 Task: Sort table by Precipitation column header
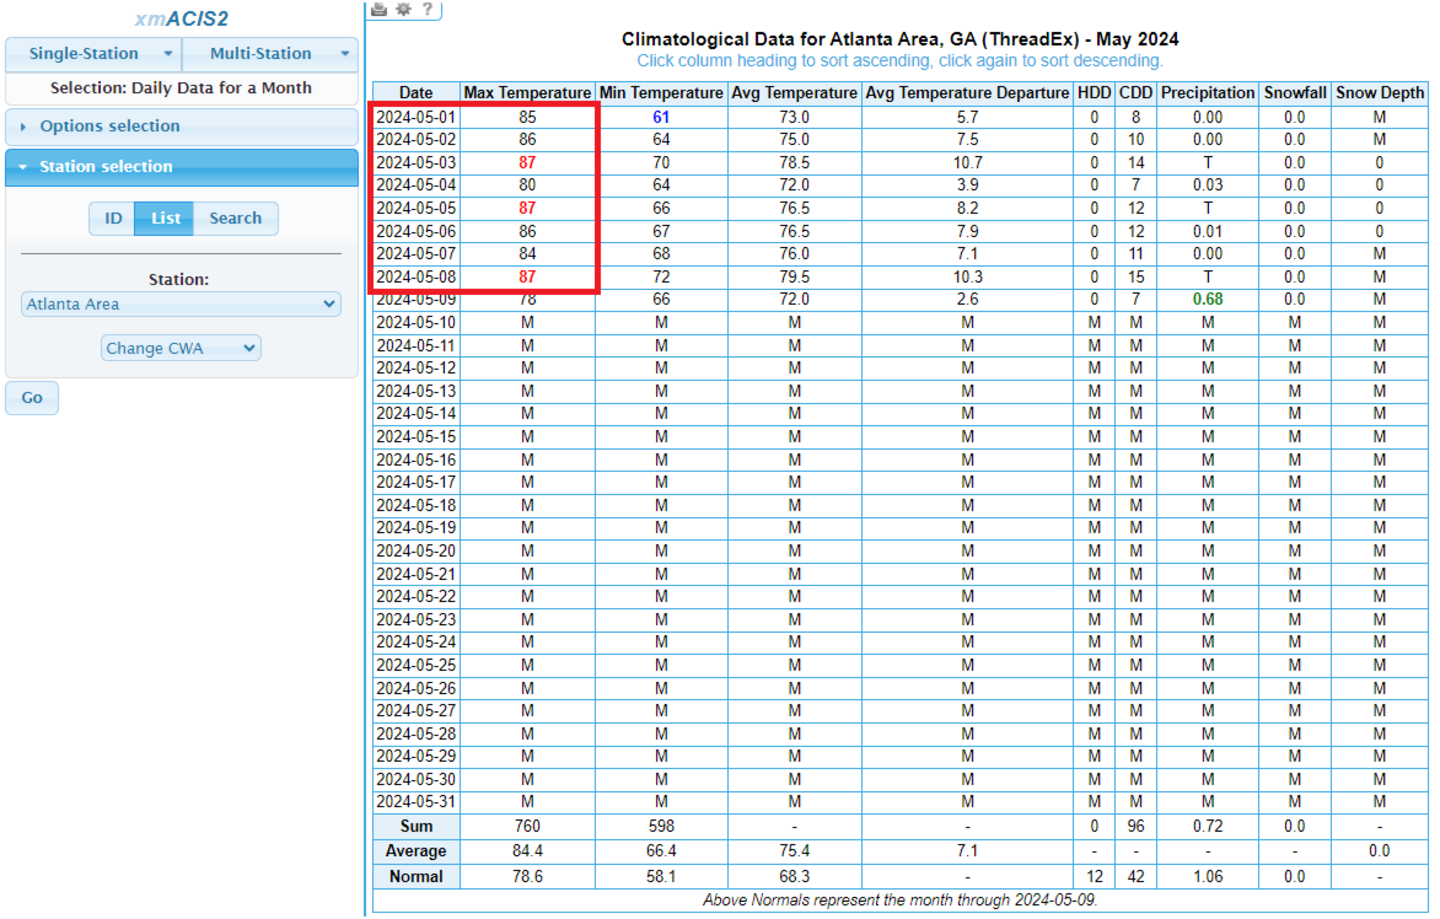[x=1207, y=92]
